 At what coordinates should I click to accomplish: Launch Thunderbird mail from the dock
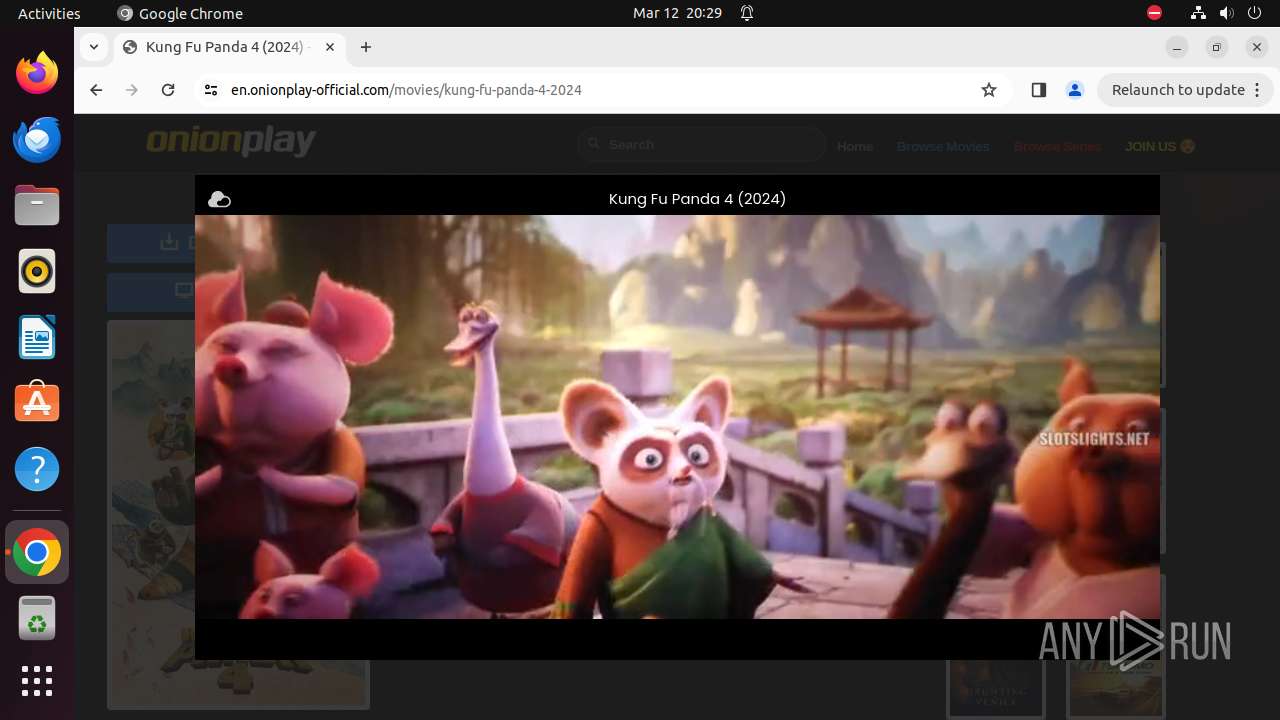tap(37, 139)
